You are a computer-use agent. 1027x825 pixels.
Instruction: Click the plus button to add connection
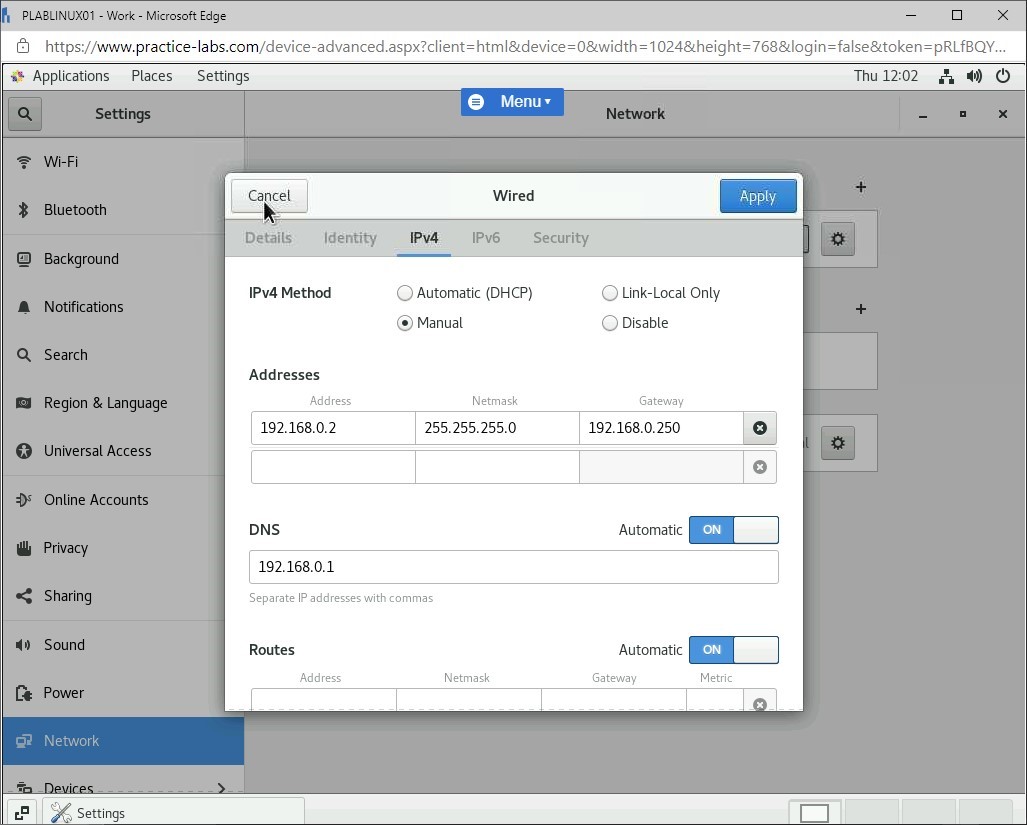point(860,187)
